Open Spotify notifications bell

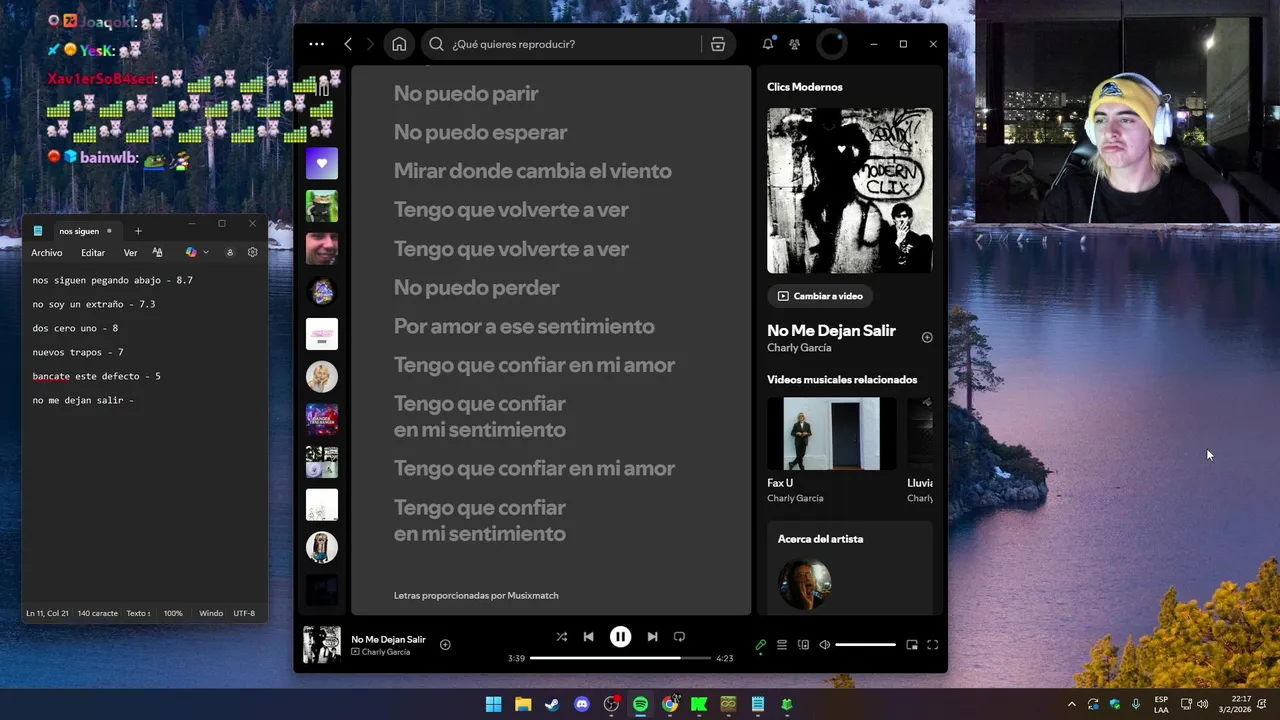pyautogui.click(x=768, y=44)
